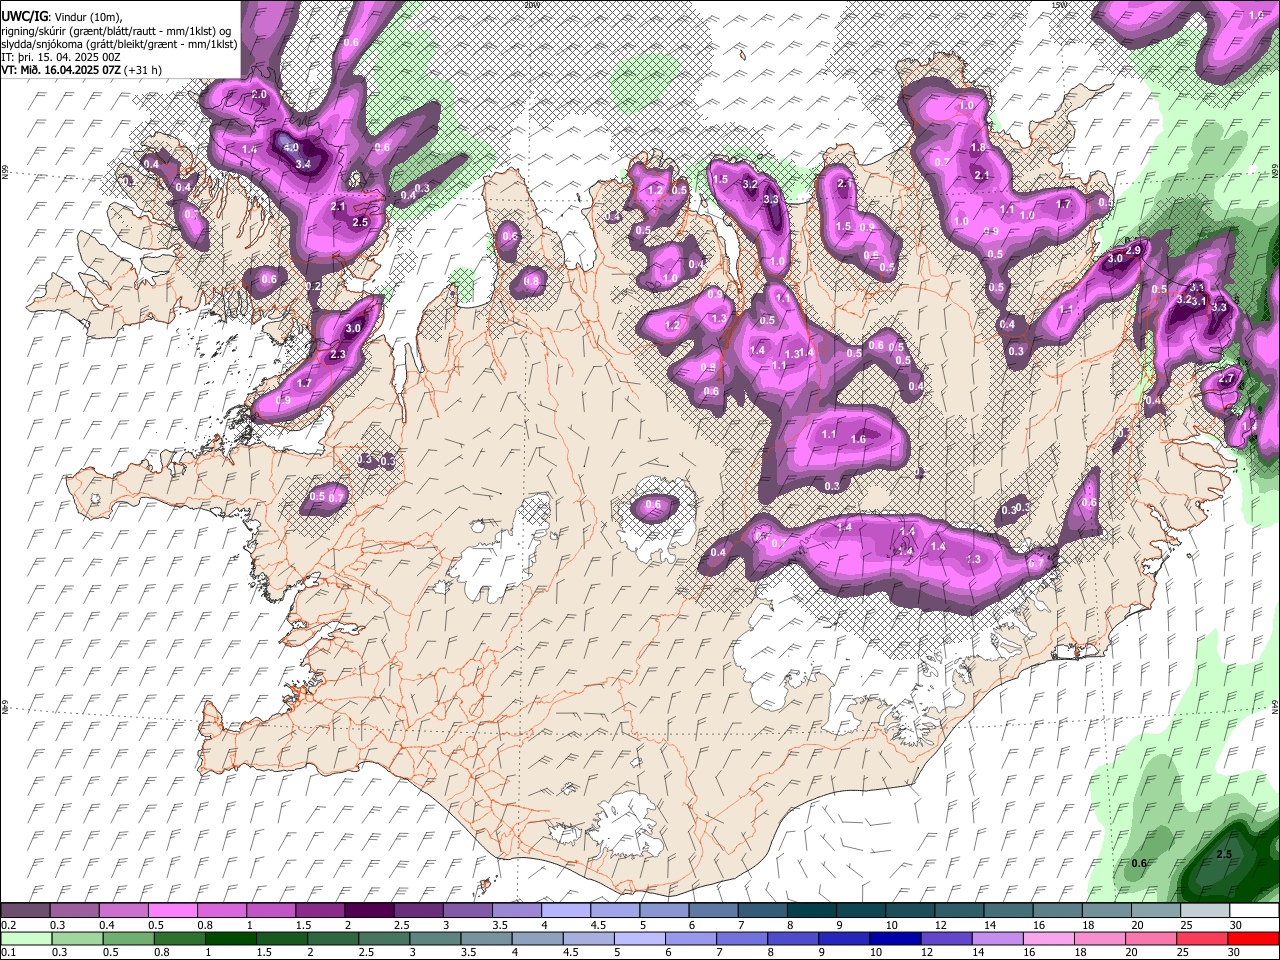Screen dimensions: 1280x960
Task: Click the 15W longitude label on the top edge
Action: point(1060,4)
